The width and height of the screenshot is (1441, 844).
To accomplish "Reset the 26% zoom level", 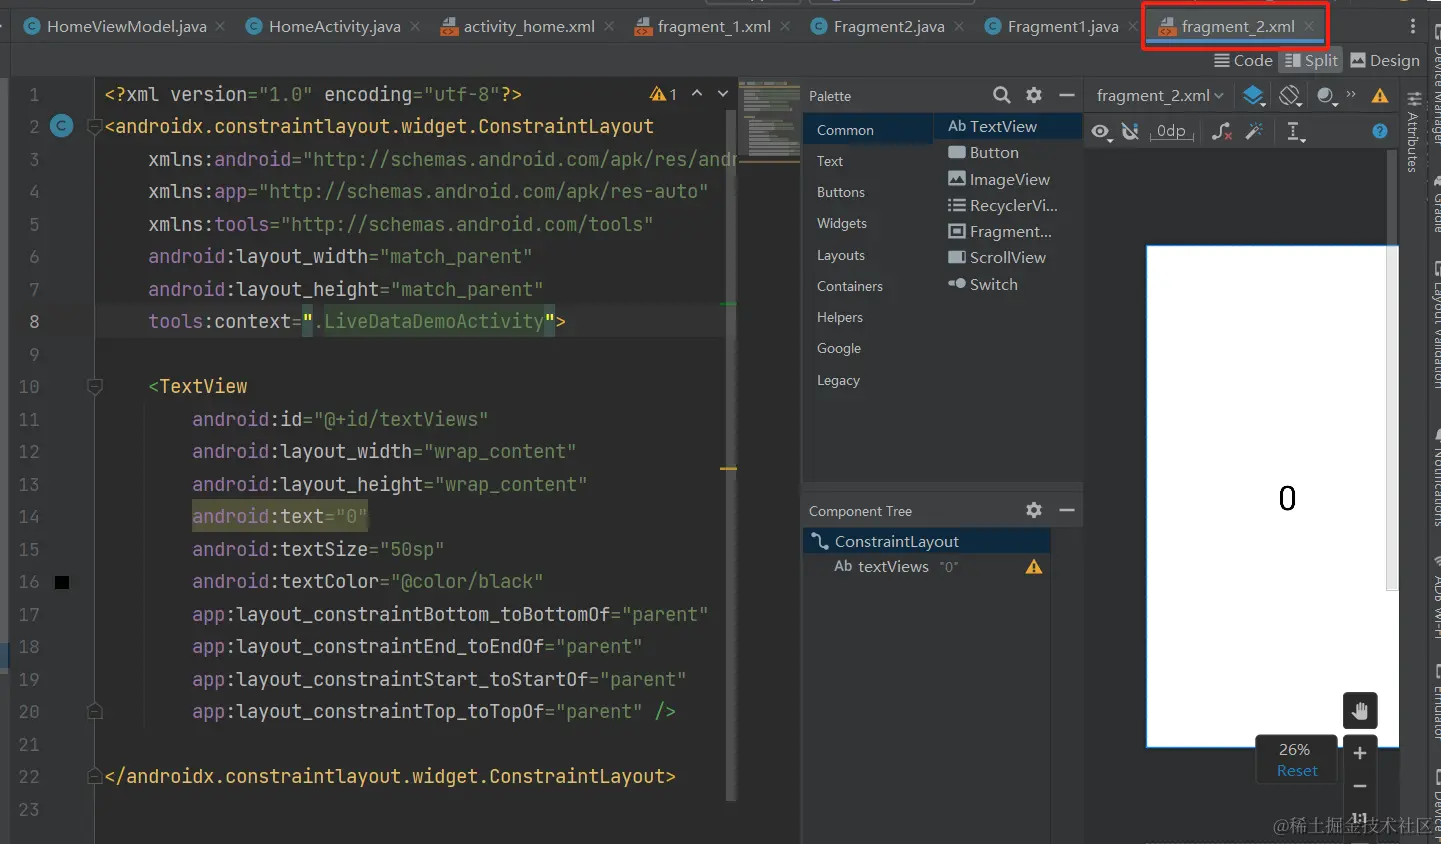I will coord(1297,771).
